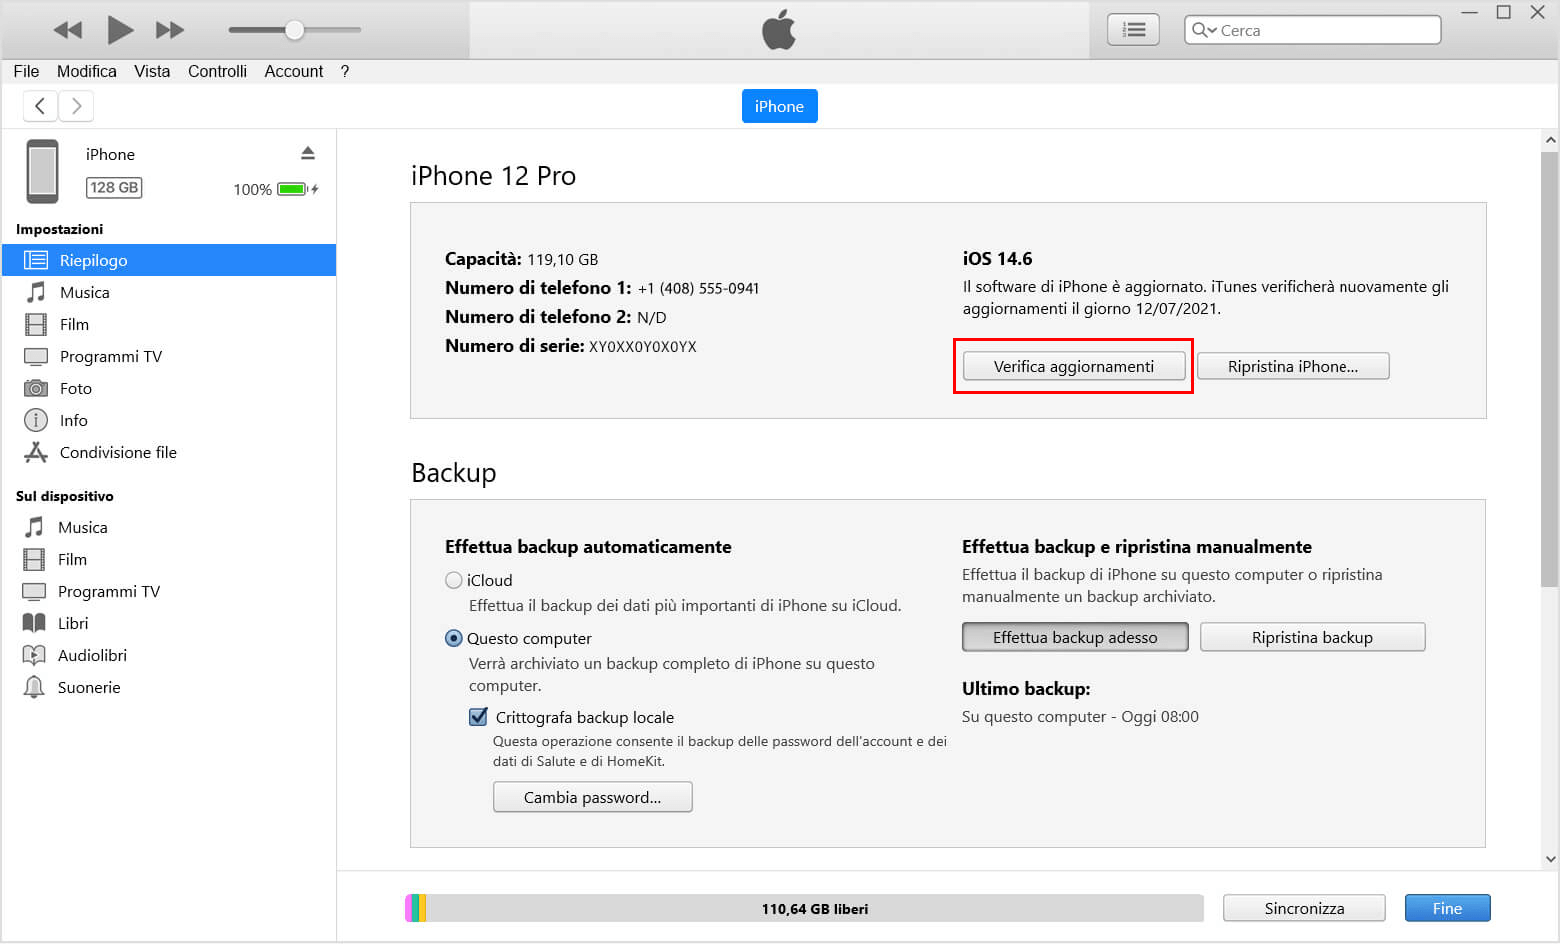The width and height of the screenshot is (1560, 944).
Task: Open the Controlli menu
Action: click(x=217, y=71)
